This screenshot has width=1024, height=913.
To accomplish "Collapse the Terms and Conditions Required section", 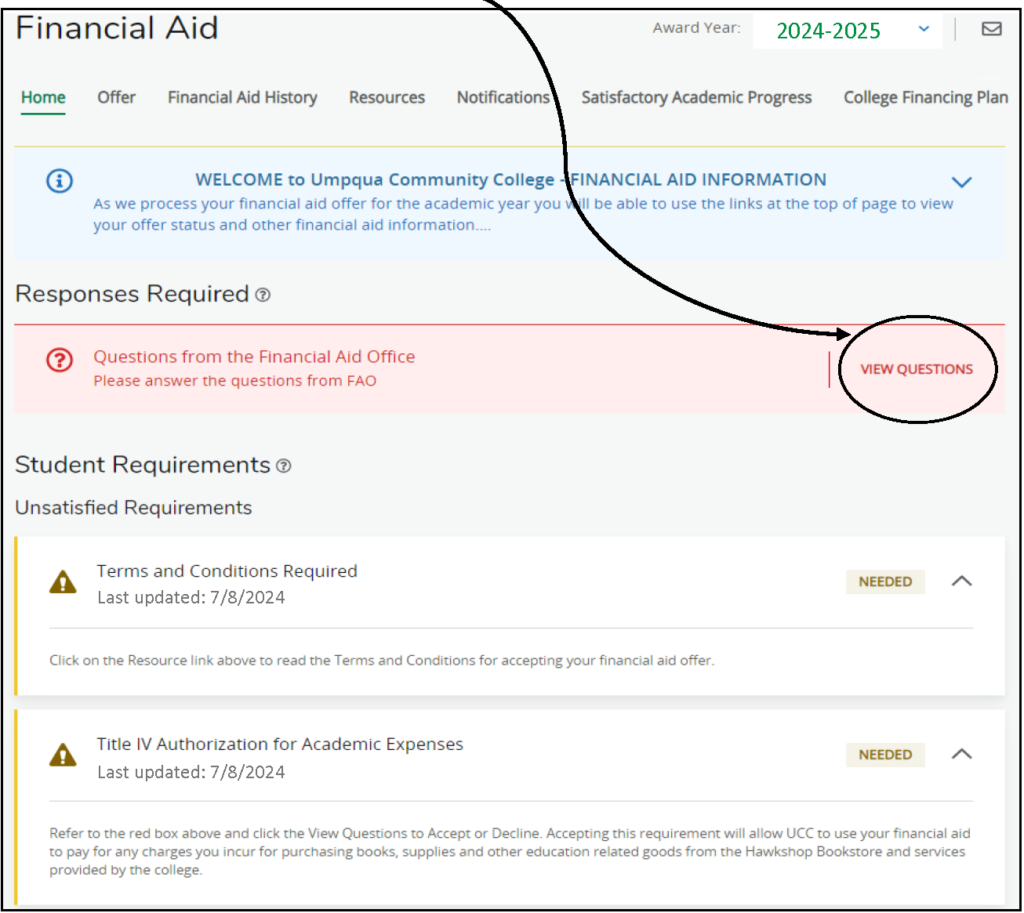I will point(961,581).
